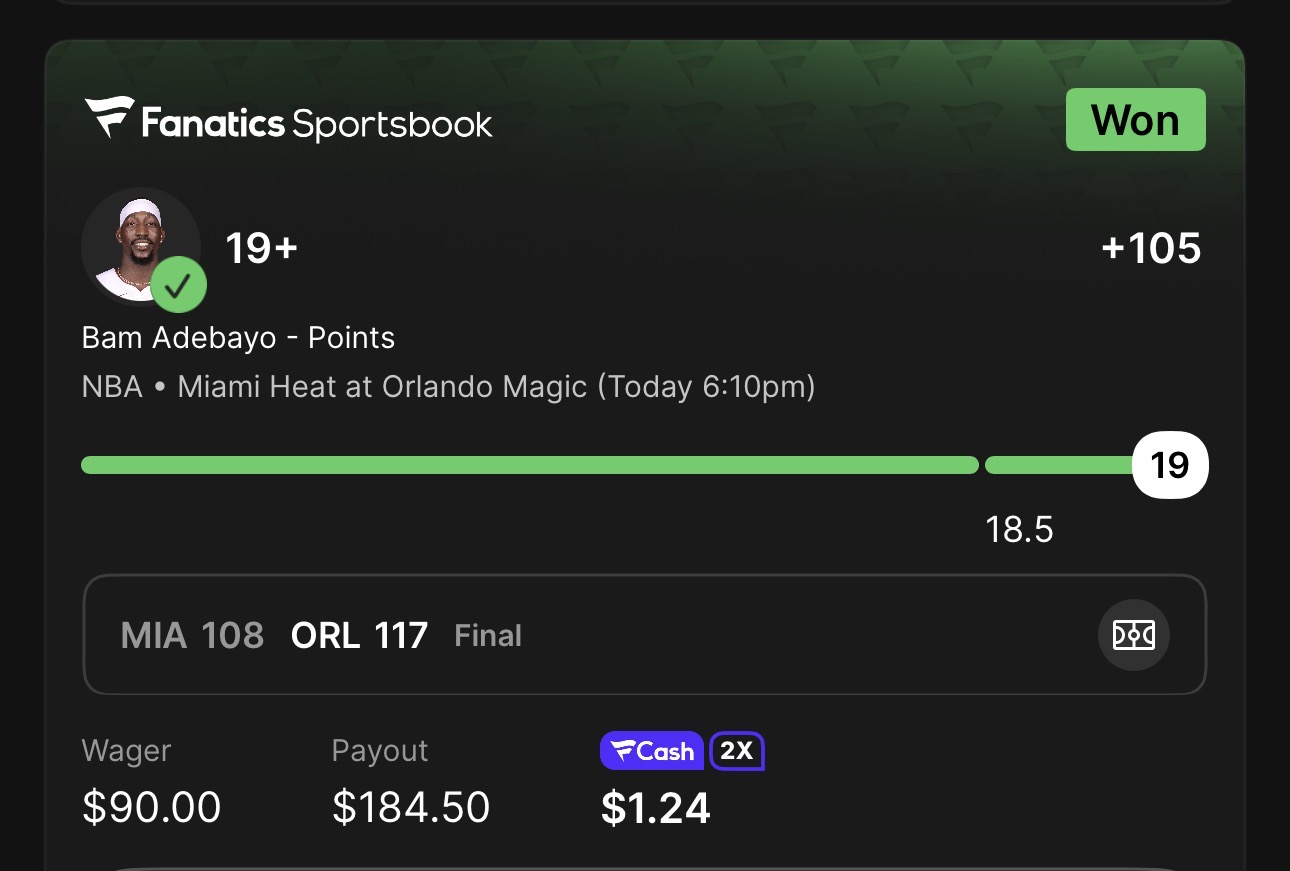The image size is (1290, 871).
Task: Open Bam Adebayo - Points prop title
Action: click(238, 338)
